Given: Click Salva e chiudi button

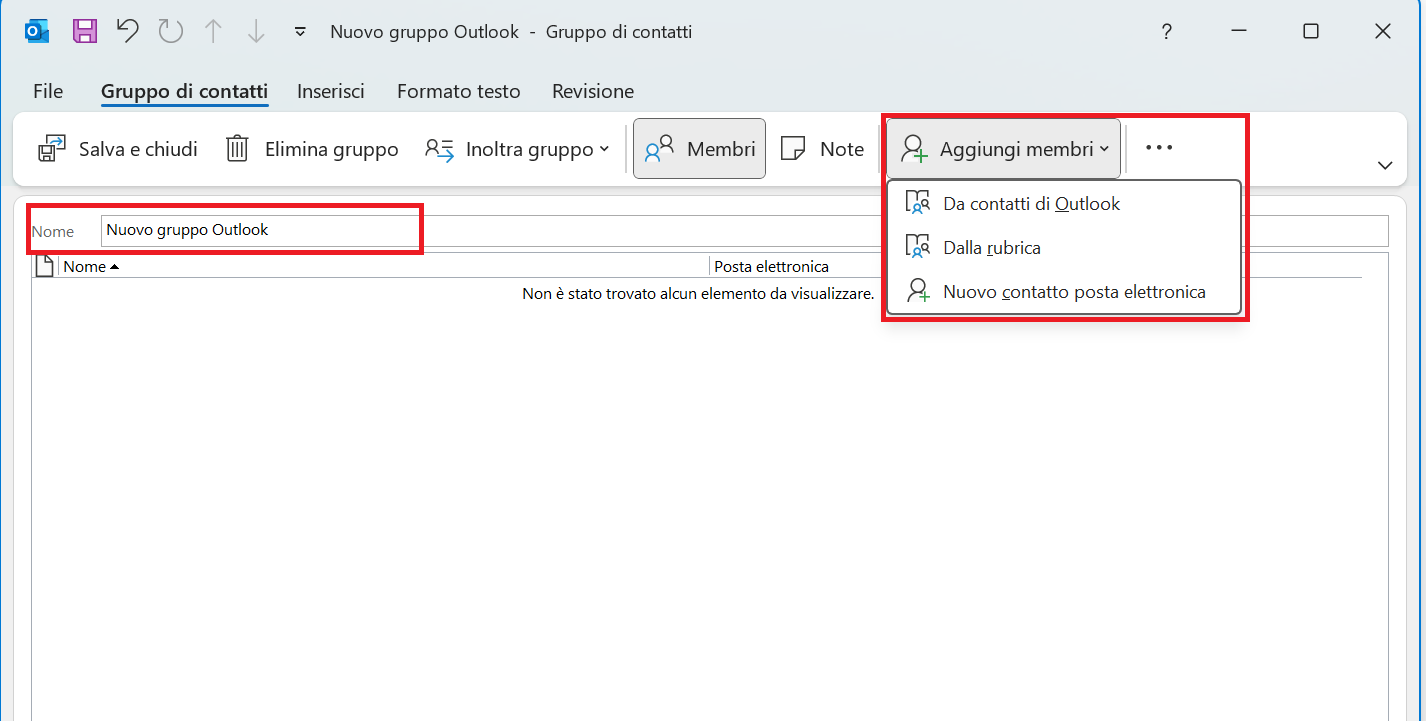Looking at the screenshot, I should 117,149.
